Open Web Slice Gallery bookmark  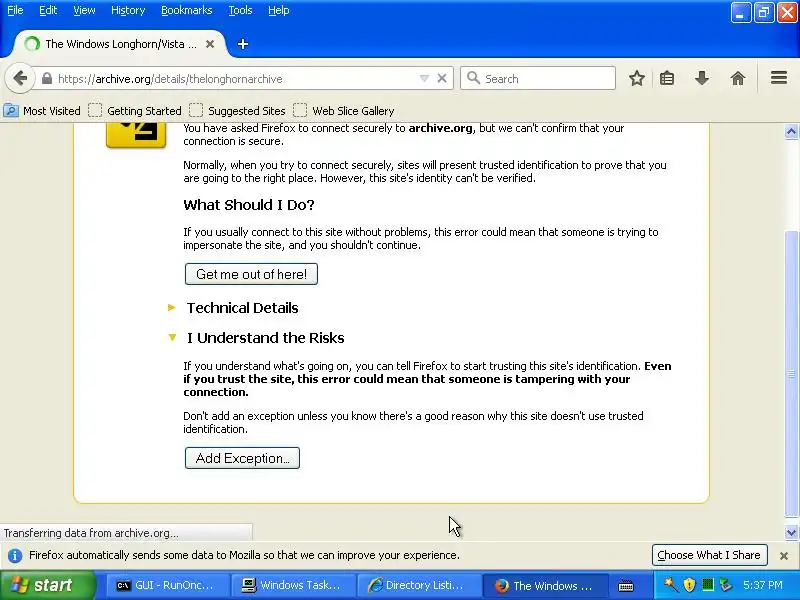tap(344, 111)
